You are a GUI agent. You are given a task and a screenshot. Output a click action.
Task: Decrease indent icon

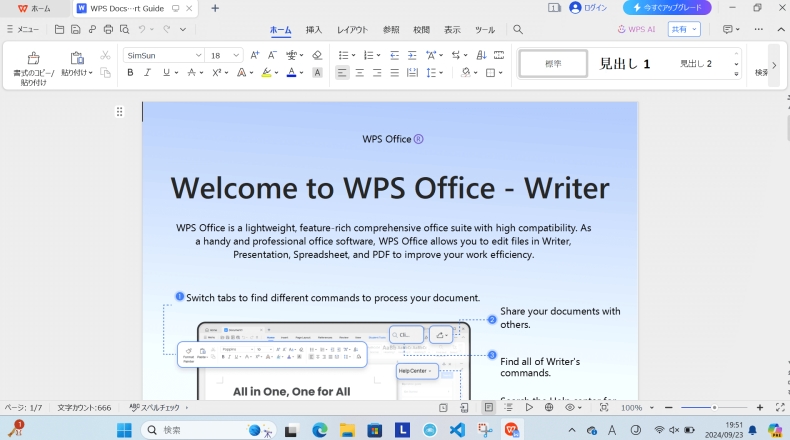[x=394, y=55]
